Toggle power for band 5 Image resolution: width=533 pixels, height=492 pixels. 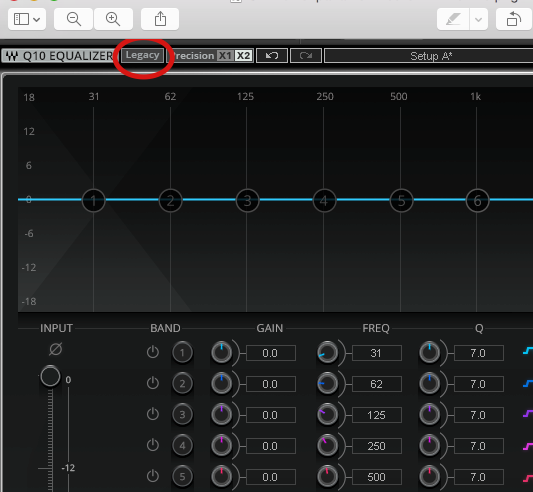pos(153,476)
